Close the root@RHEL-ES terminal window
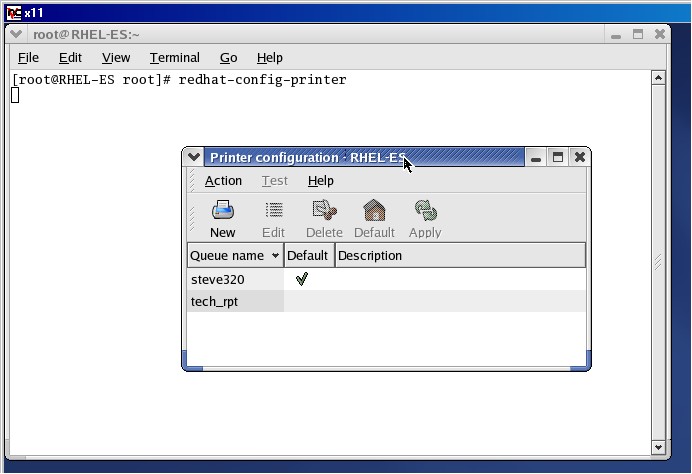The image size is (692, 474). click(x=660, y=34)
